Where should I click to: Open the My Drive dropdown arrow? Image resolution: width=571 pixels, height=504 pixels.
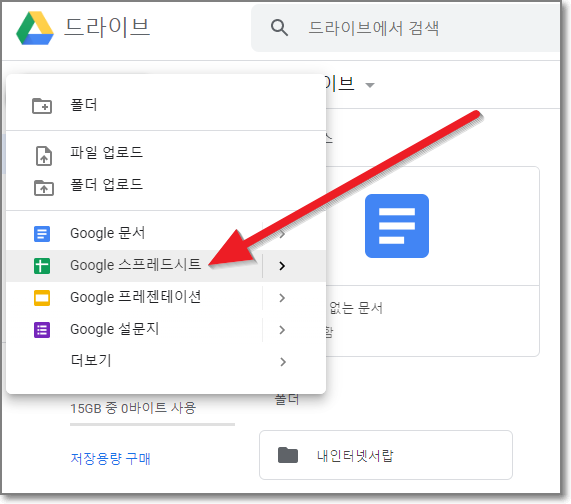370,85
